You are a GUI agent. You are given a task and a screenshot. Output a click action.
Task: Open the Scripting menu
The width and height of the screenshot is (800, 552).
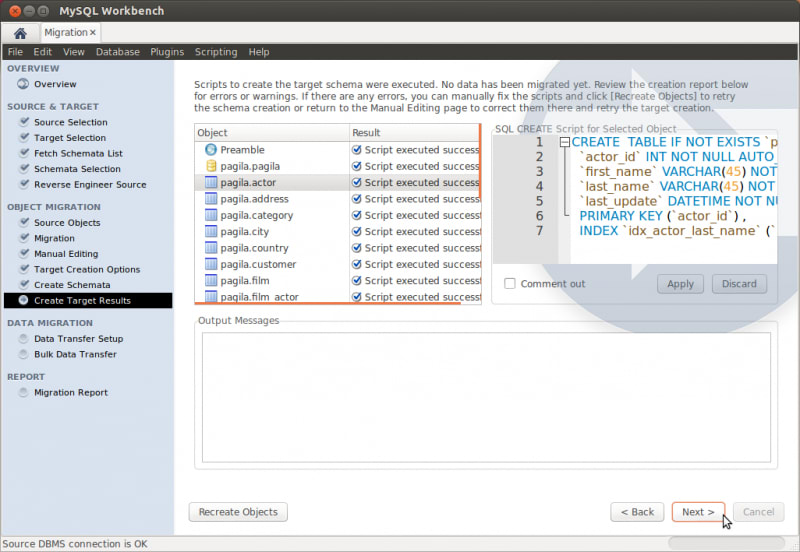pos(216,52)
